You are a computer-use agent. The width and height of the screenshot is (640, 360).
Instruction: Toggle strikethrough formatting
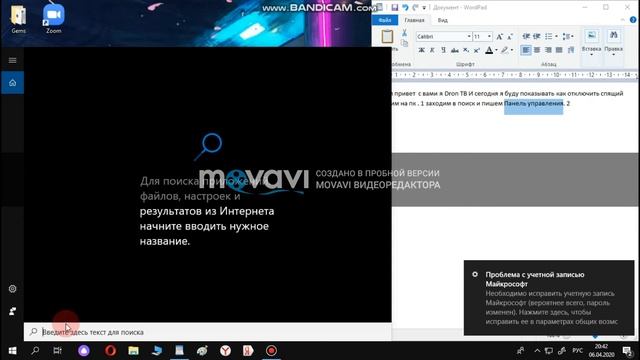pyautogui.click(x=454, y=50)
